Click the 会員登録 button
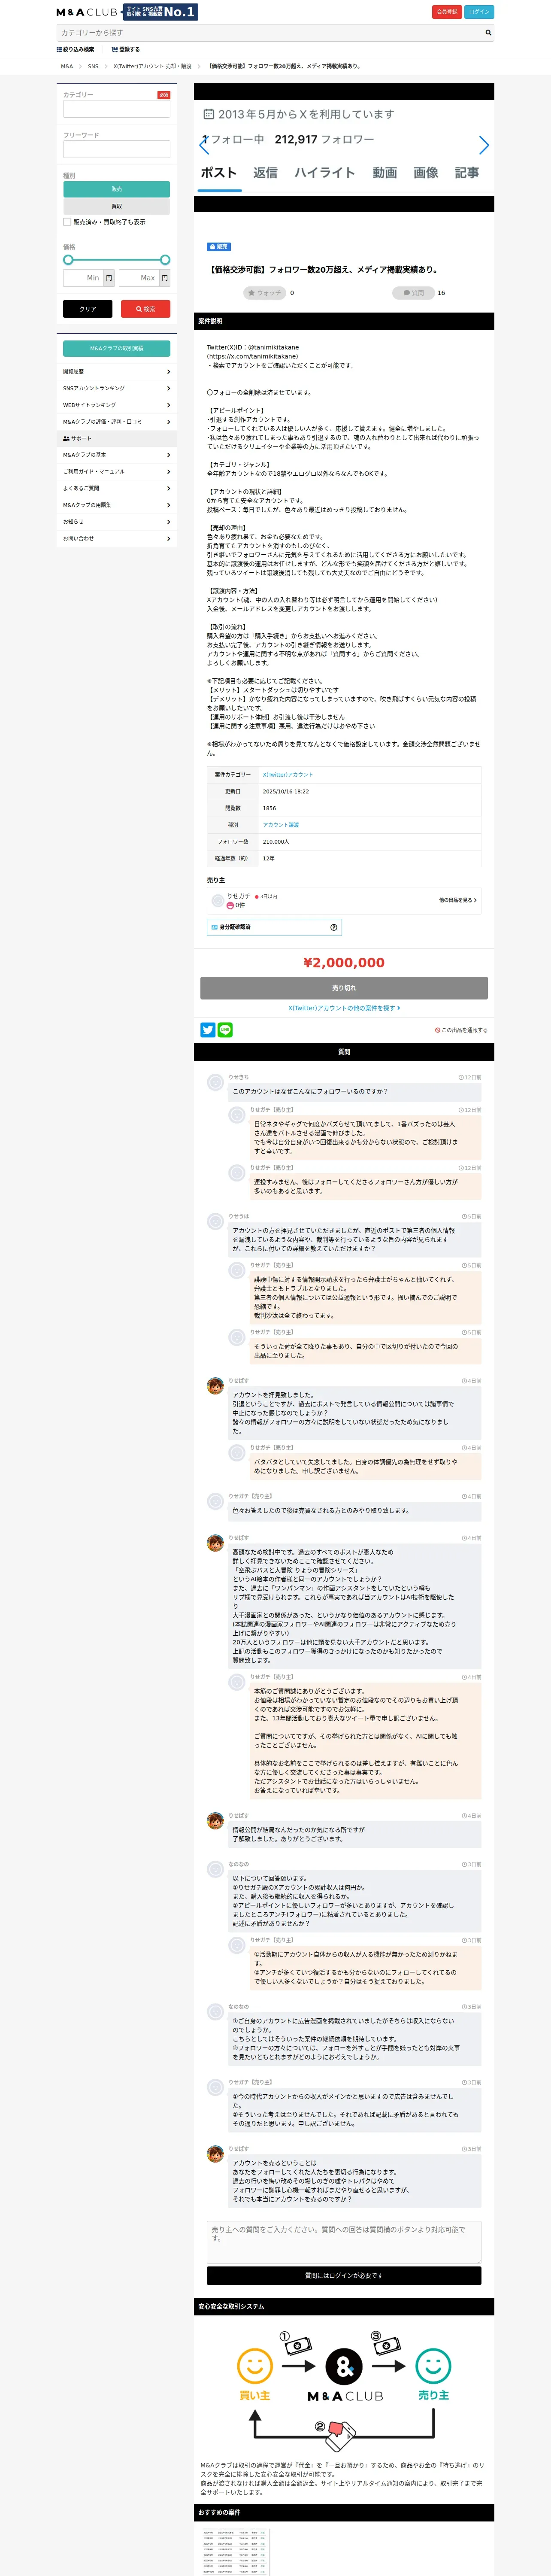551x2576 pixels. (447, 12)
